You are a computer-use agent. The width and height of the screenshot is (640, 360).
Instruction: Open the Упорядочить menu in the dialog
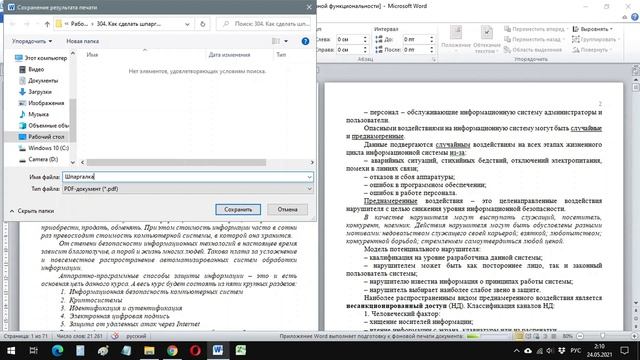[x=32, y=41]
